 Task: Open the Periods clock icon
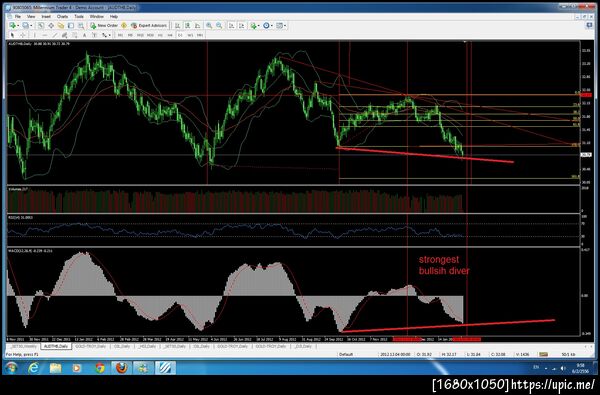pyautogui.click(x=266, y=25)
